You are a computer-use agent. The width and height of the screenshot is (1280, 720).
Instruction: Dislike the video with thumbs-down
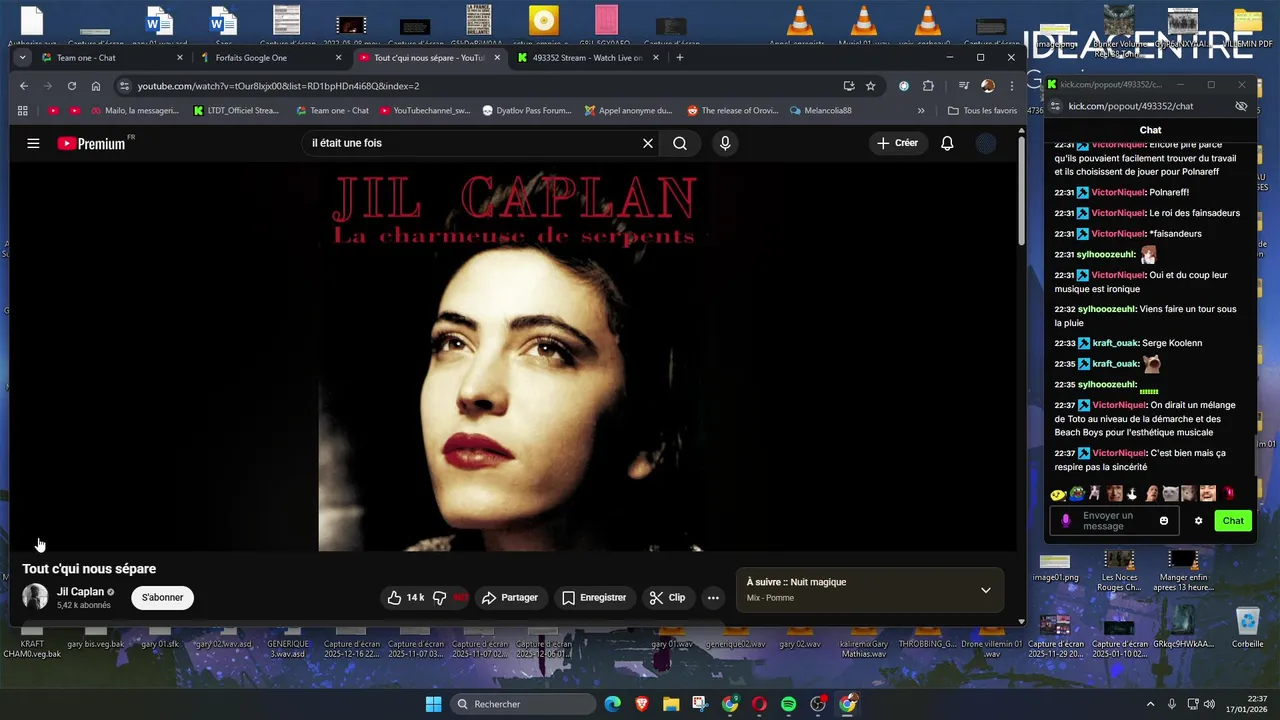click(x=449, y=597)
